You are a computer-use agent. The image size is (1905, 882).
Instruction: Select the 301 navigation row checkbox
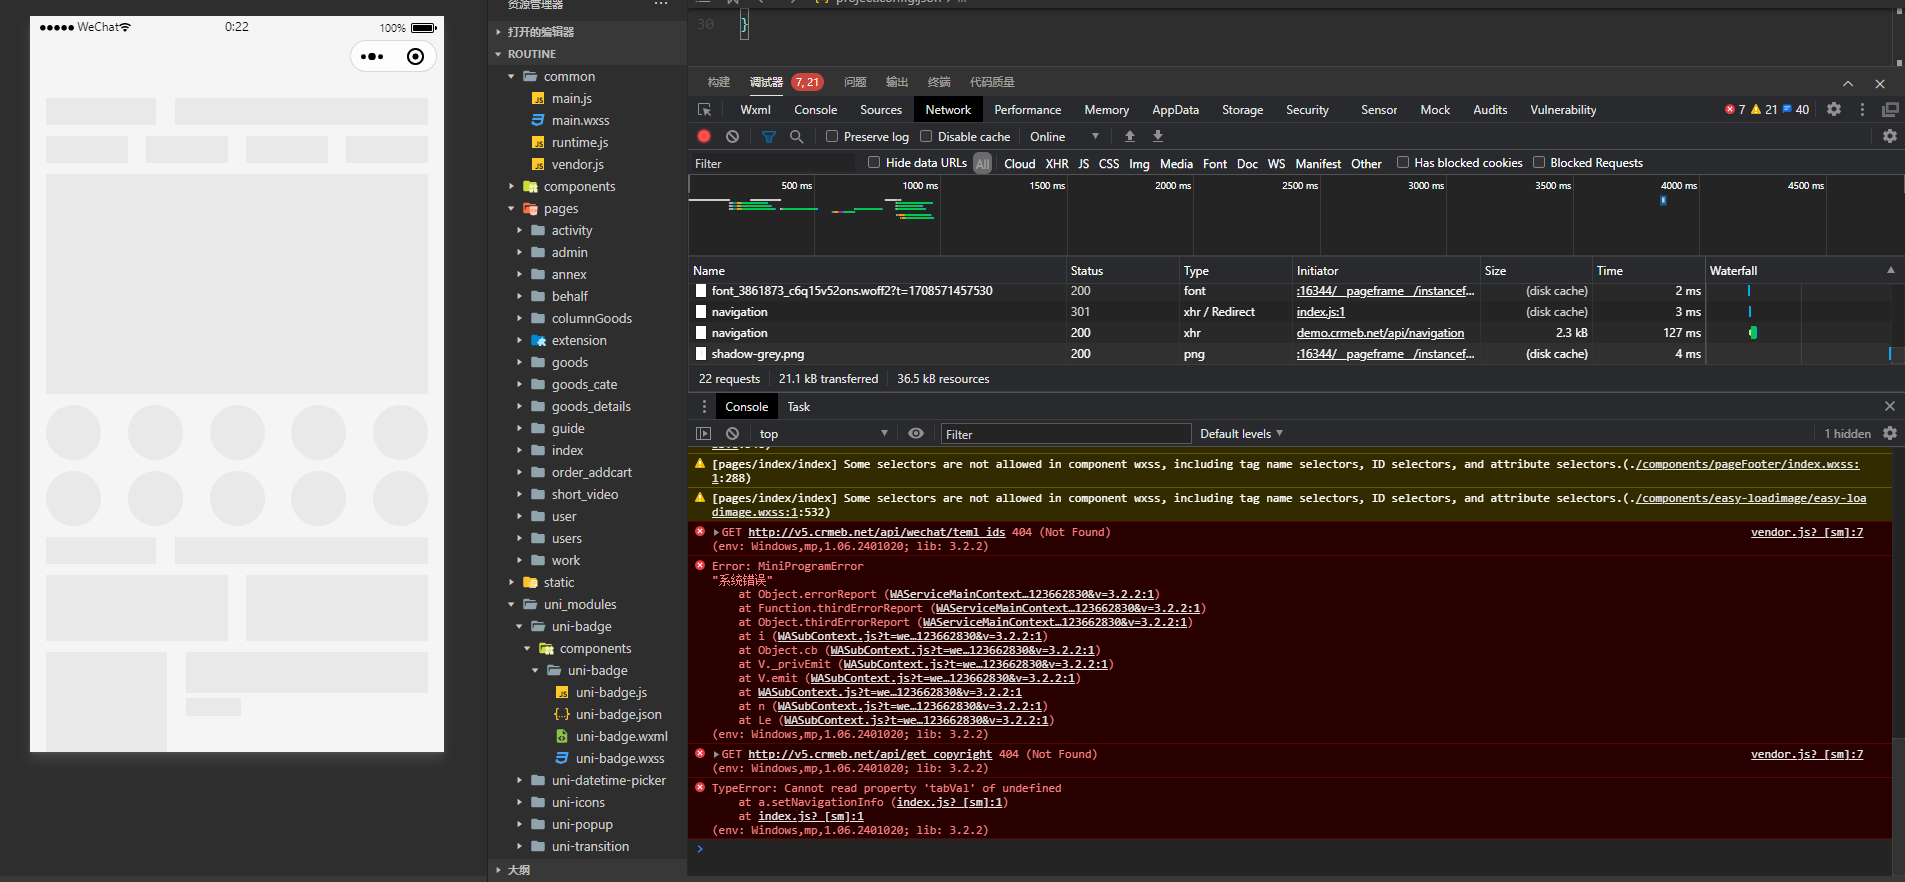point(701,312)
